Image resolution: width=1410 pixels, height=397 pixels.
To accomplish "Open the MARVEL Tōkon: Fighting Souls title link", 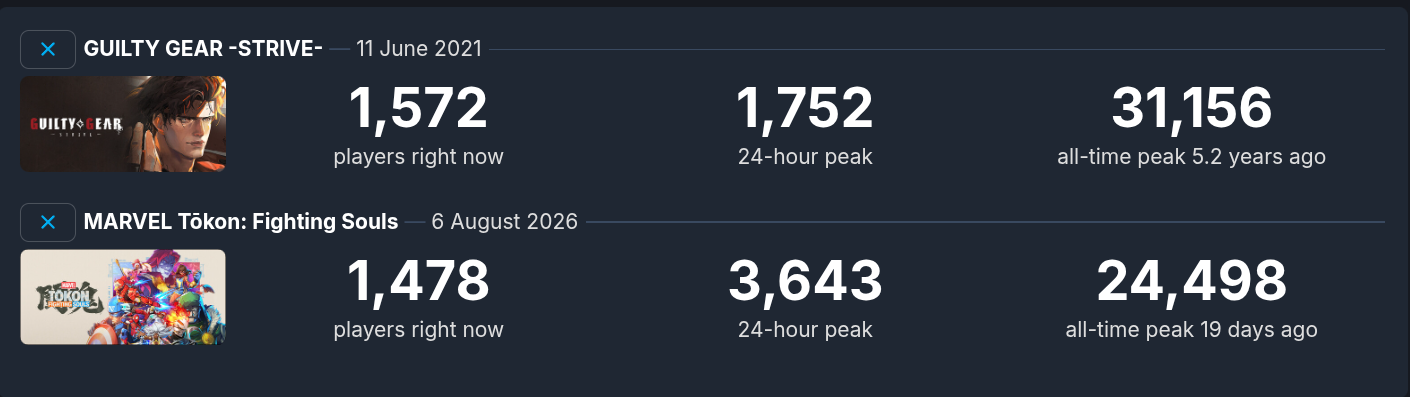I will (241, 222).
